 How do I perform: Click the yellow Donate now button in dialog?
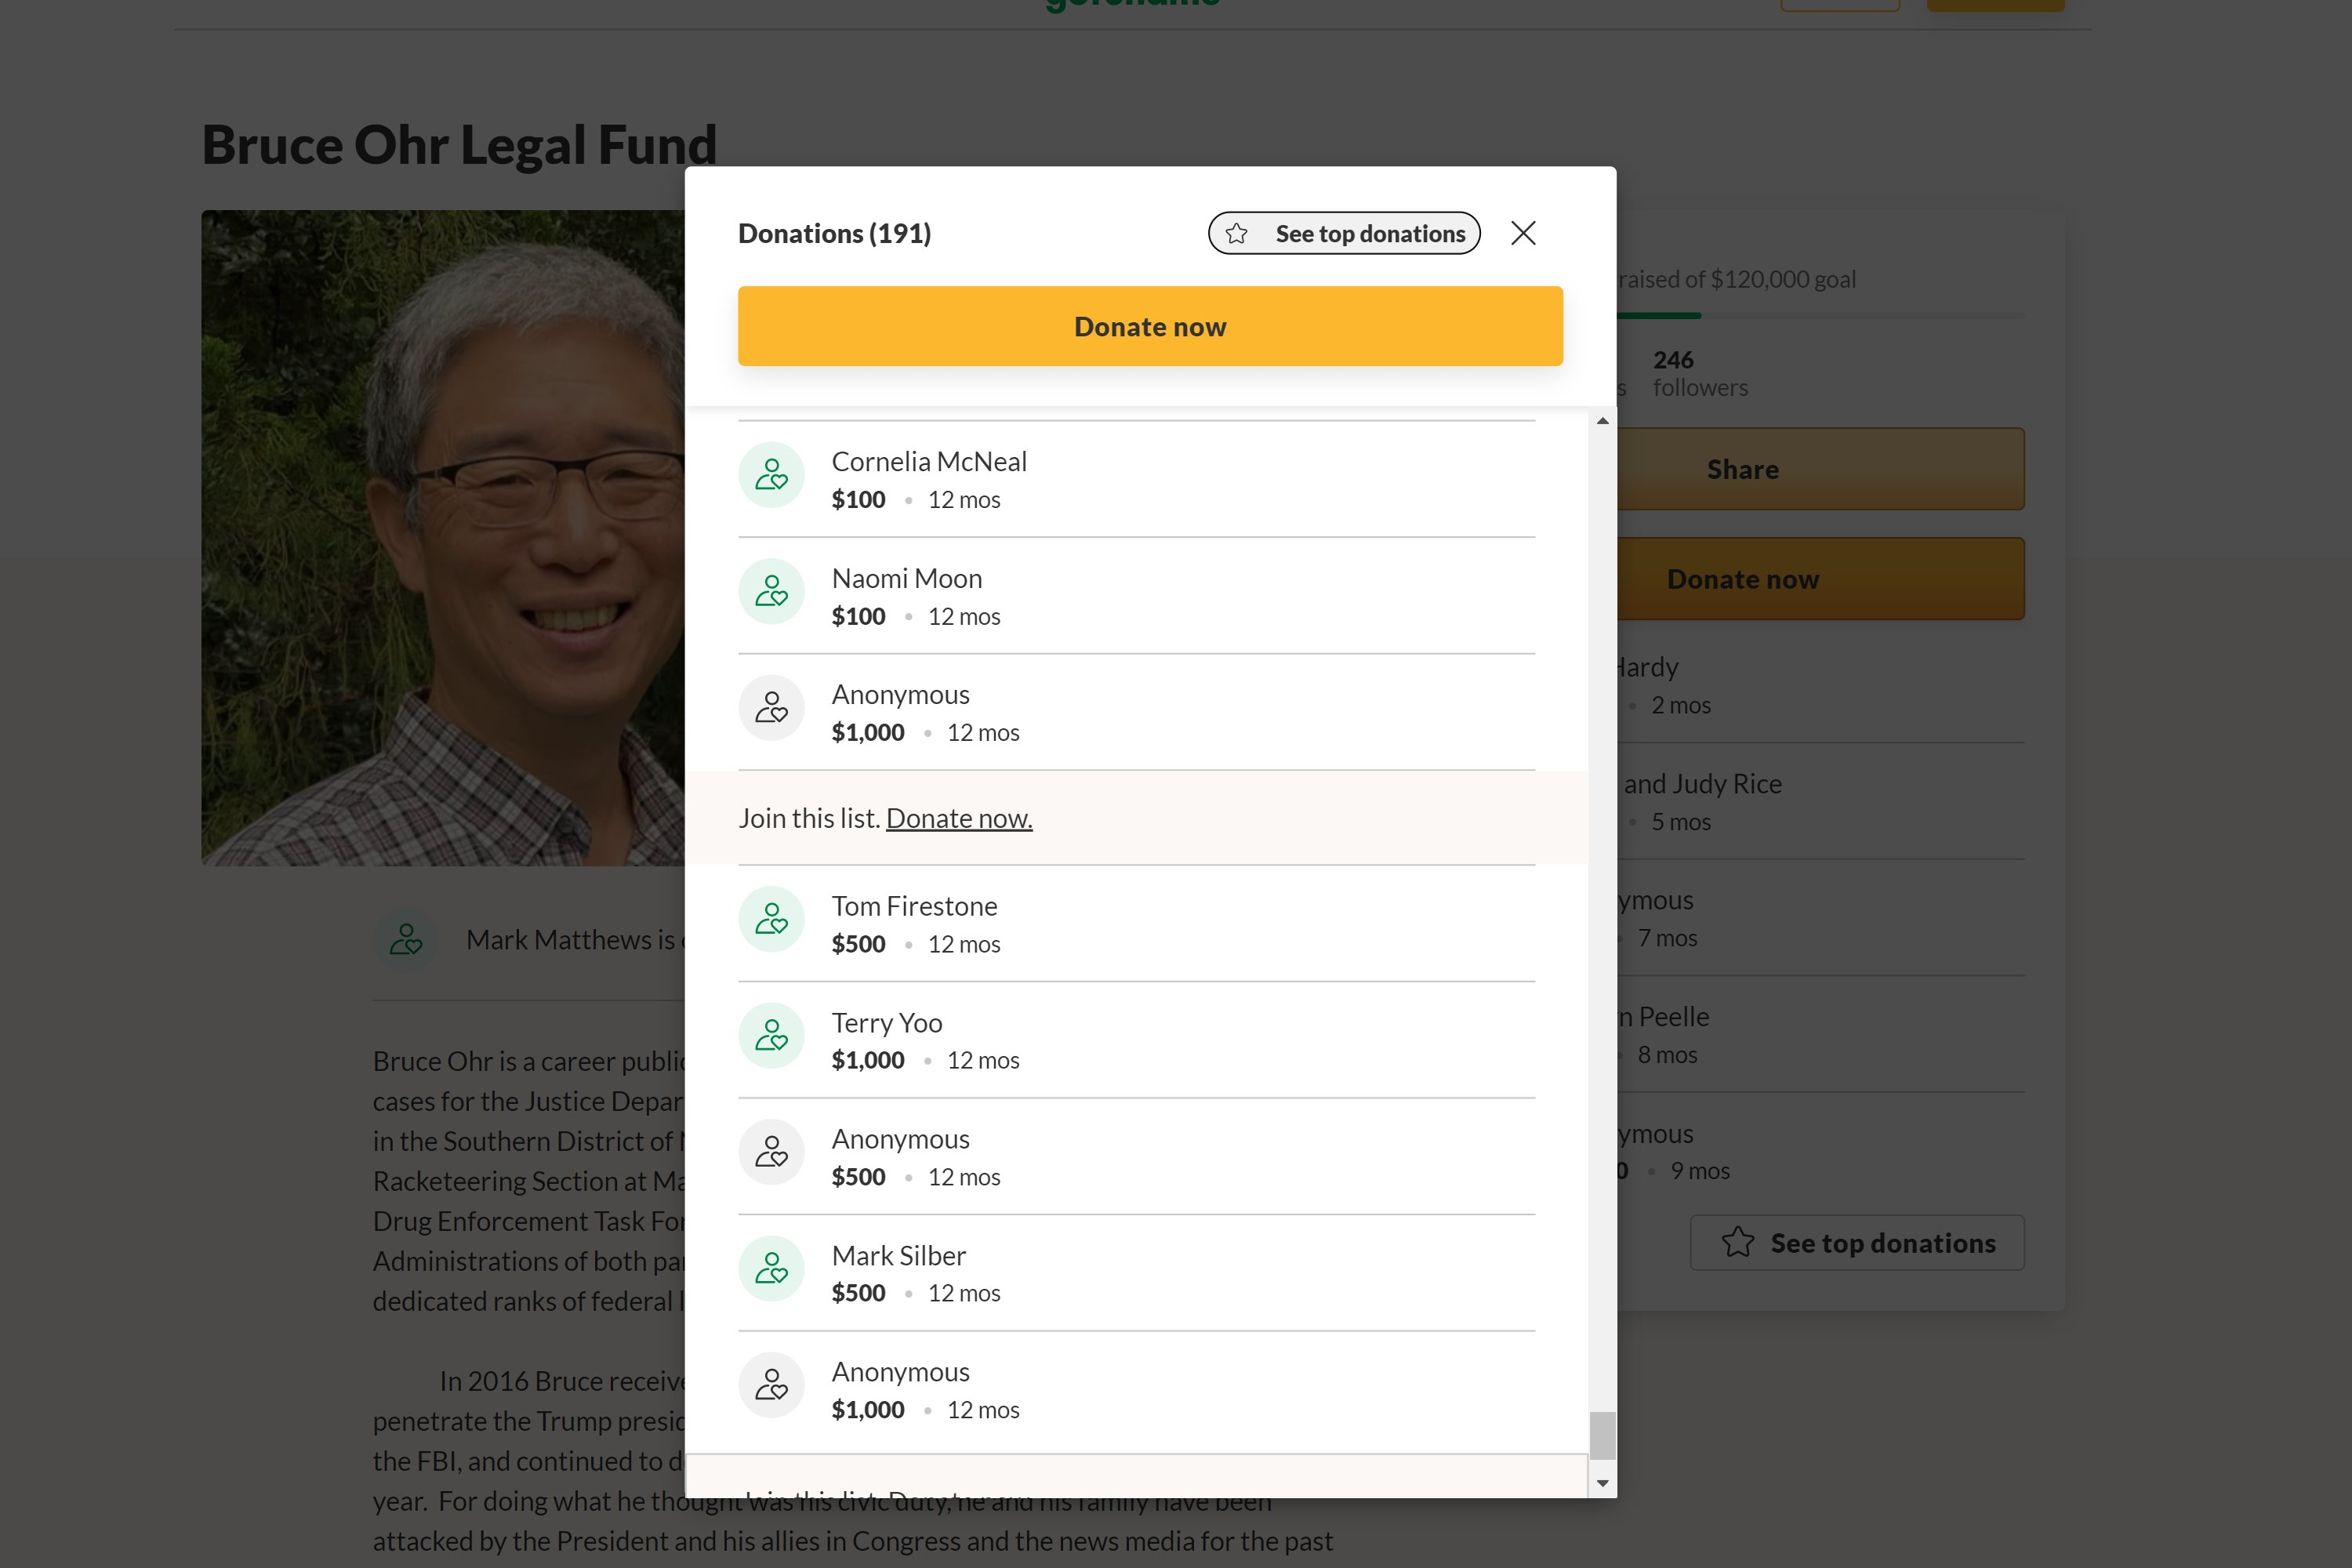pyautogui.click(x=1150, y=326)
